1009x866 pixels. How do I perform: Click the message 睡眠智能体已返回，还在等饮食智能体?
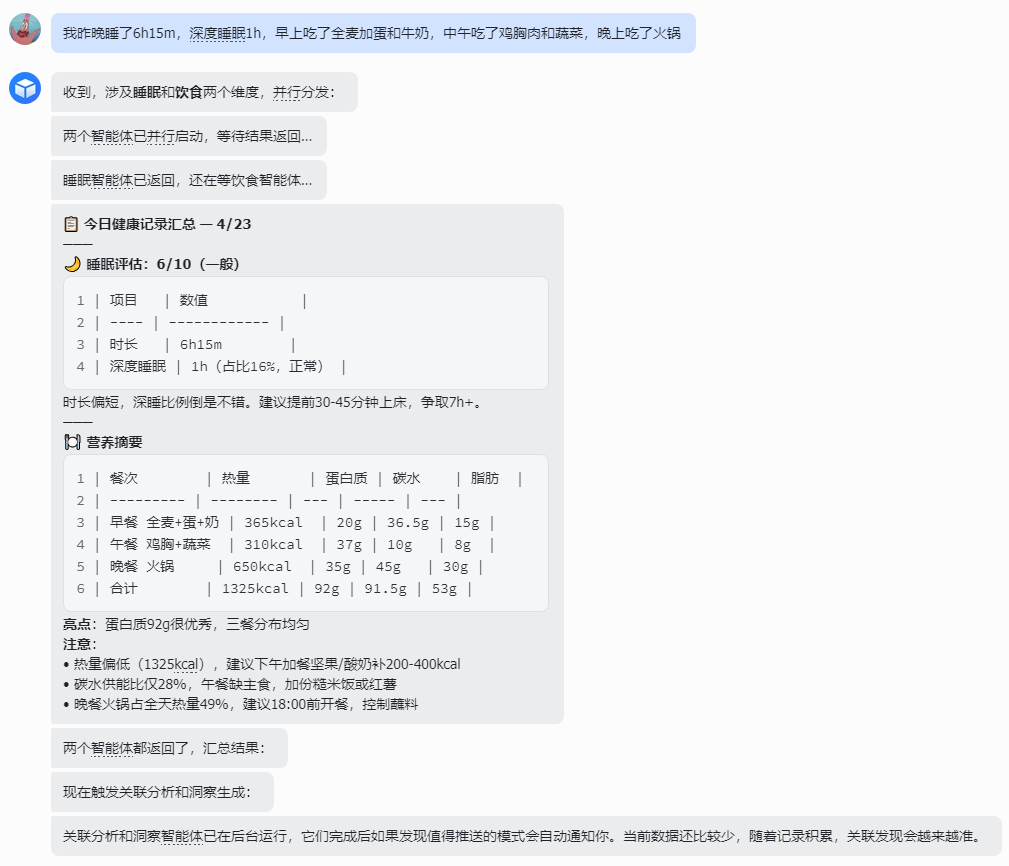189,180
